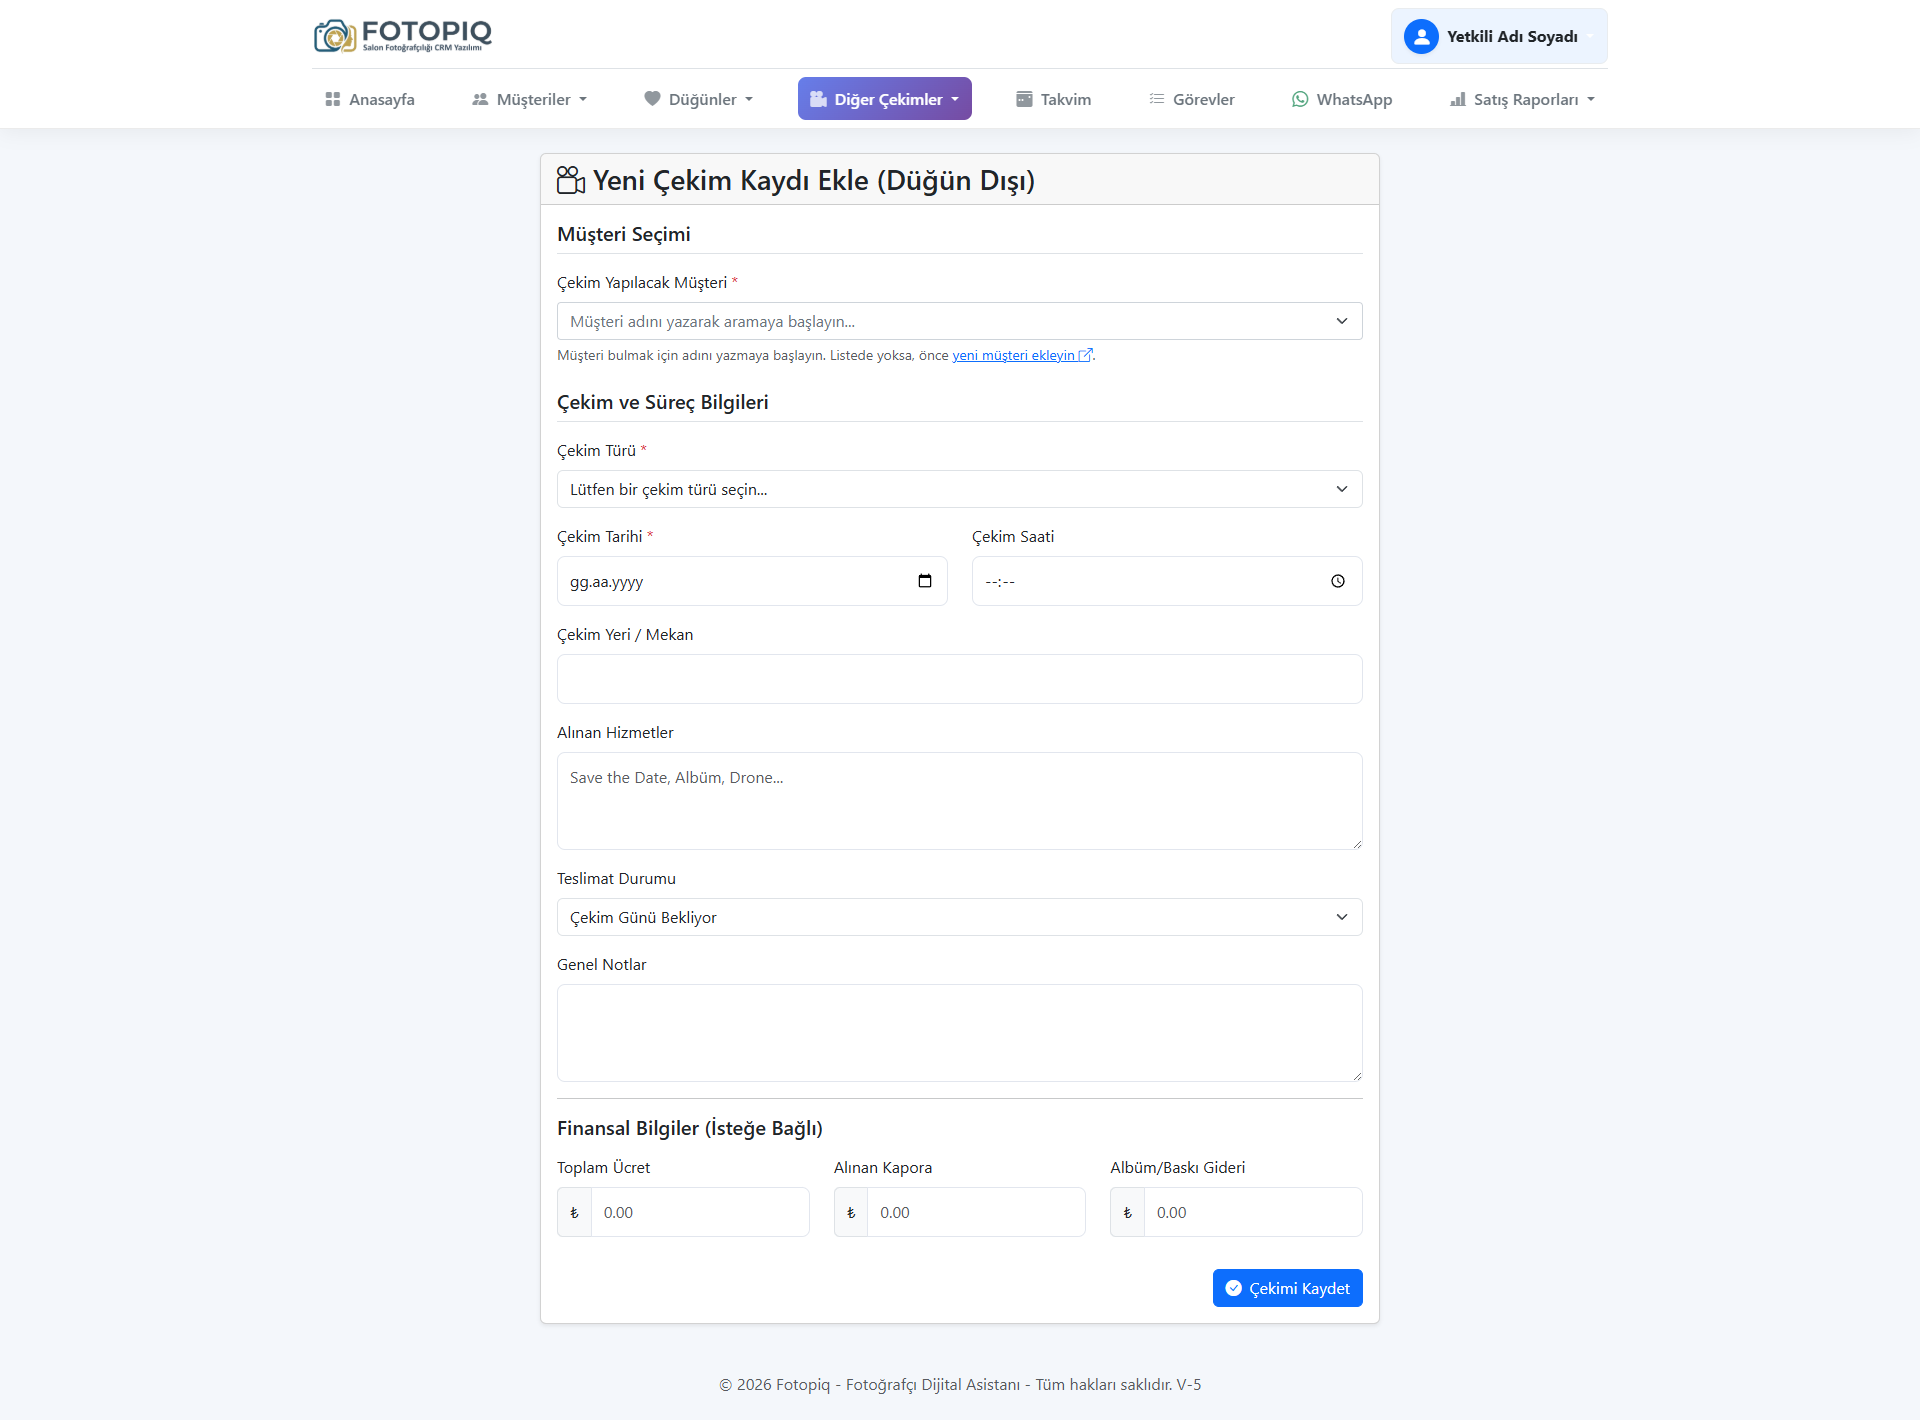Viewport: 1920px width, 1420px height.
Task: Open the Düğünler menu
Action: point(699,99)
